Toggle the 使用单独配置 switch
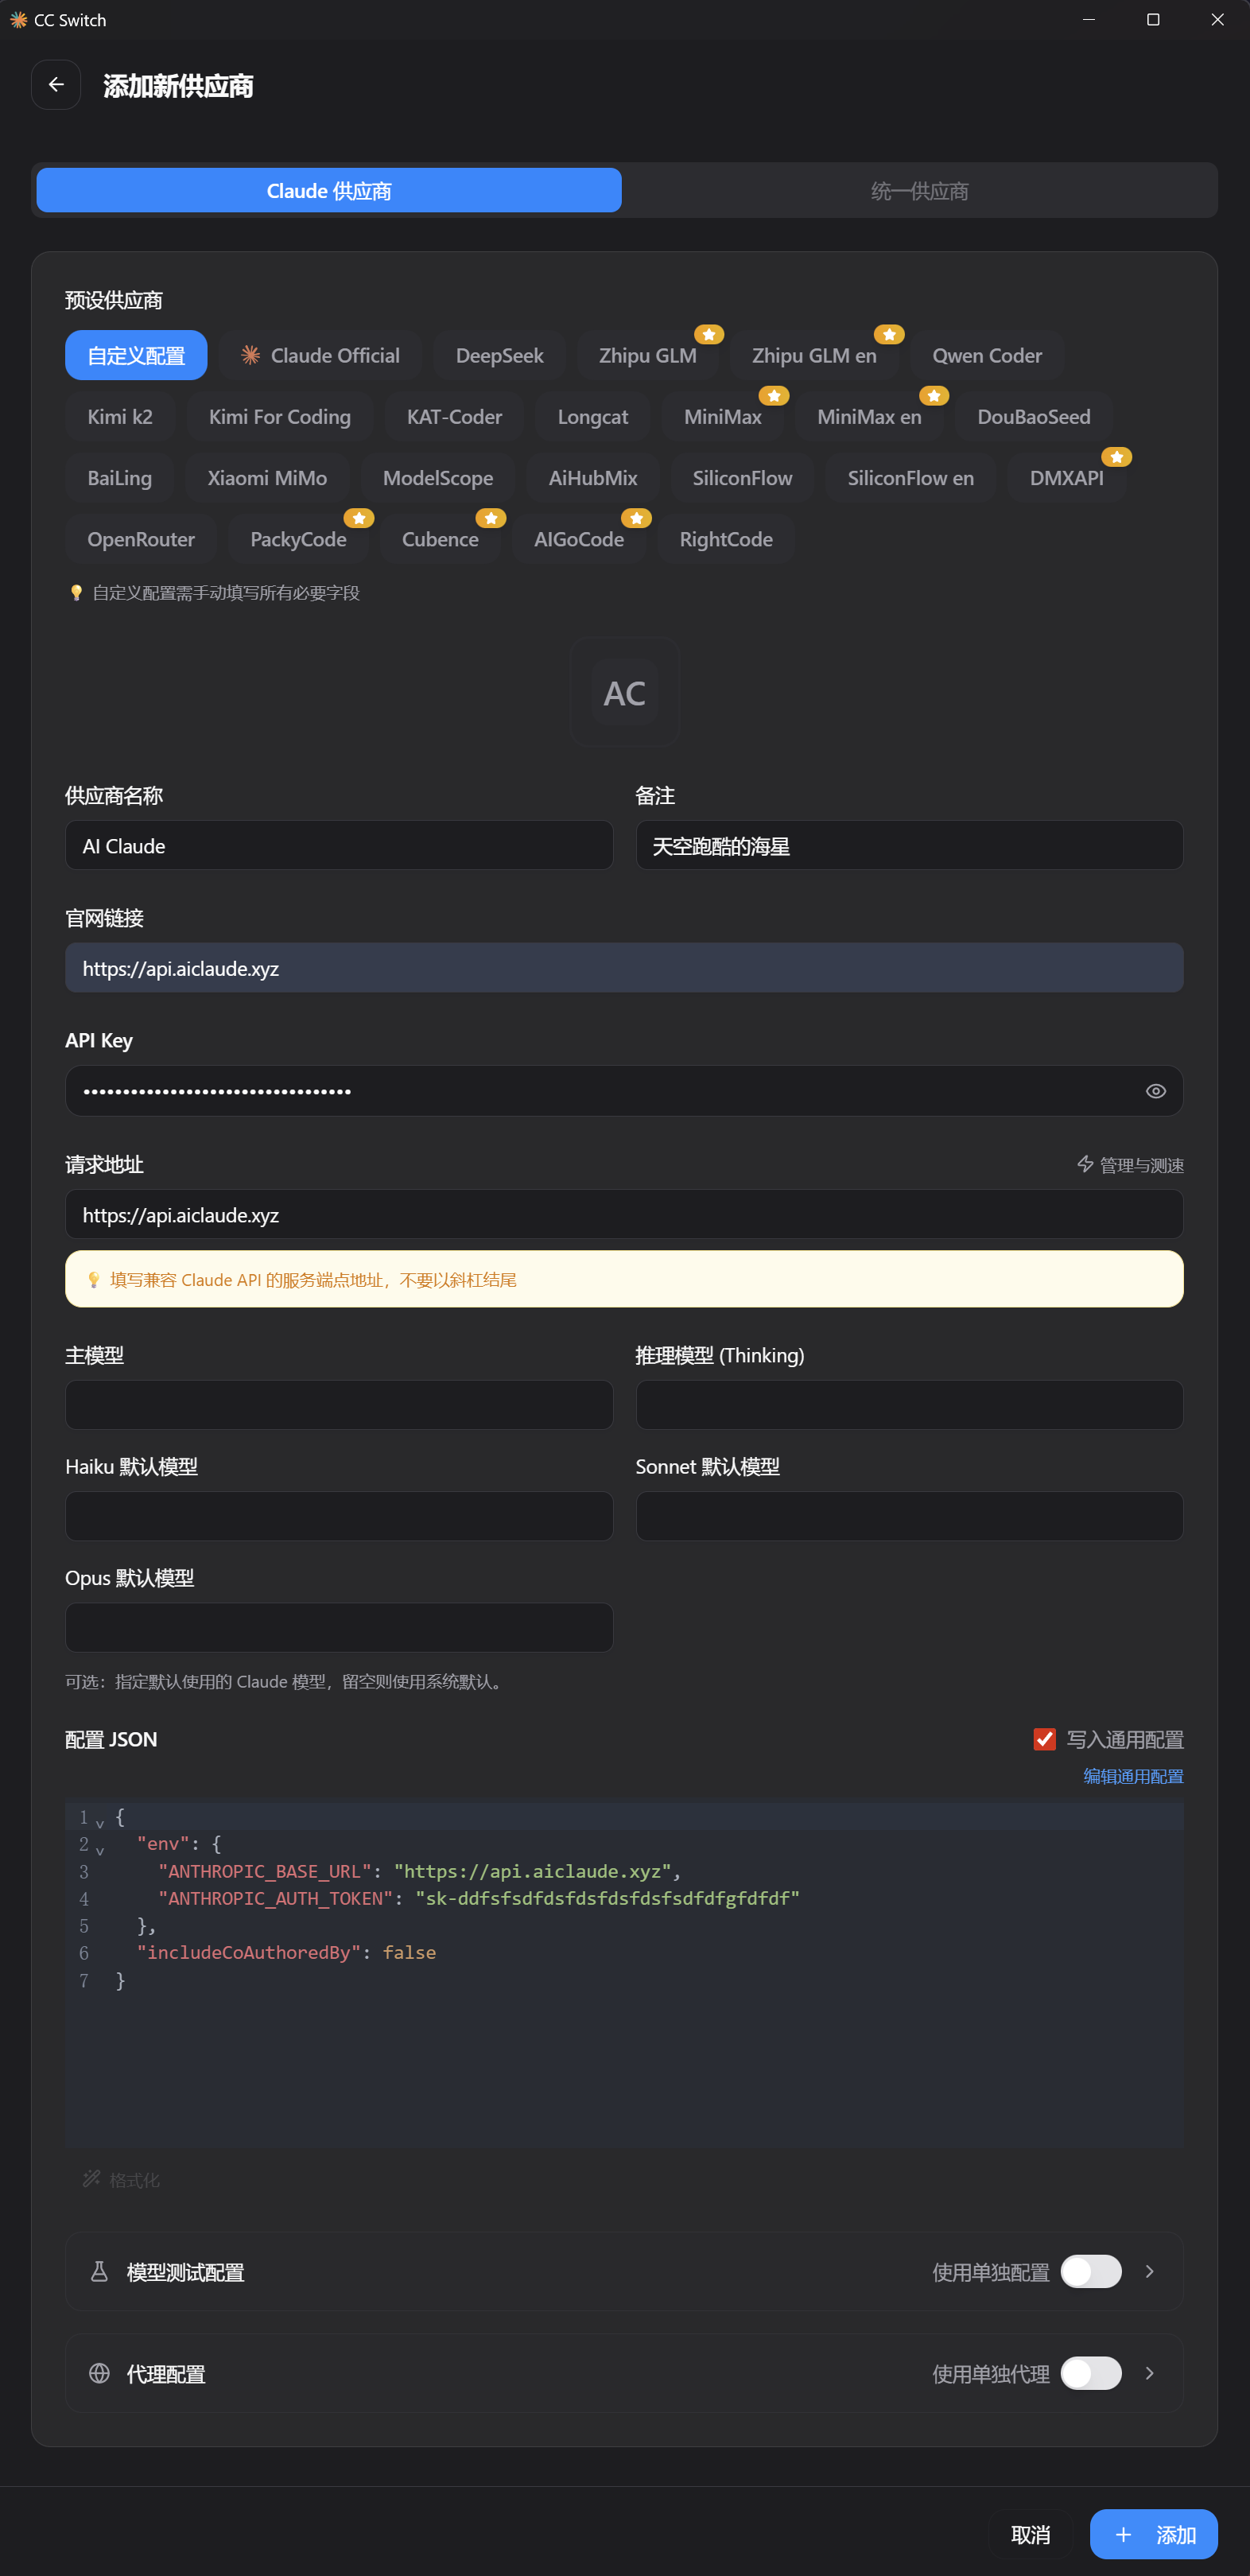Screen dimensions: 1250x2576 (x=1091, y=2272)
